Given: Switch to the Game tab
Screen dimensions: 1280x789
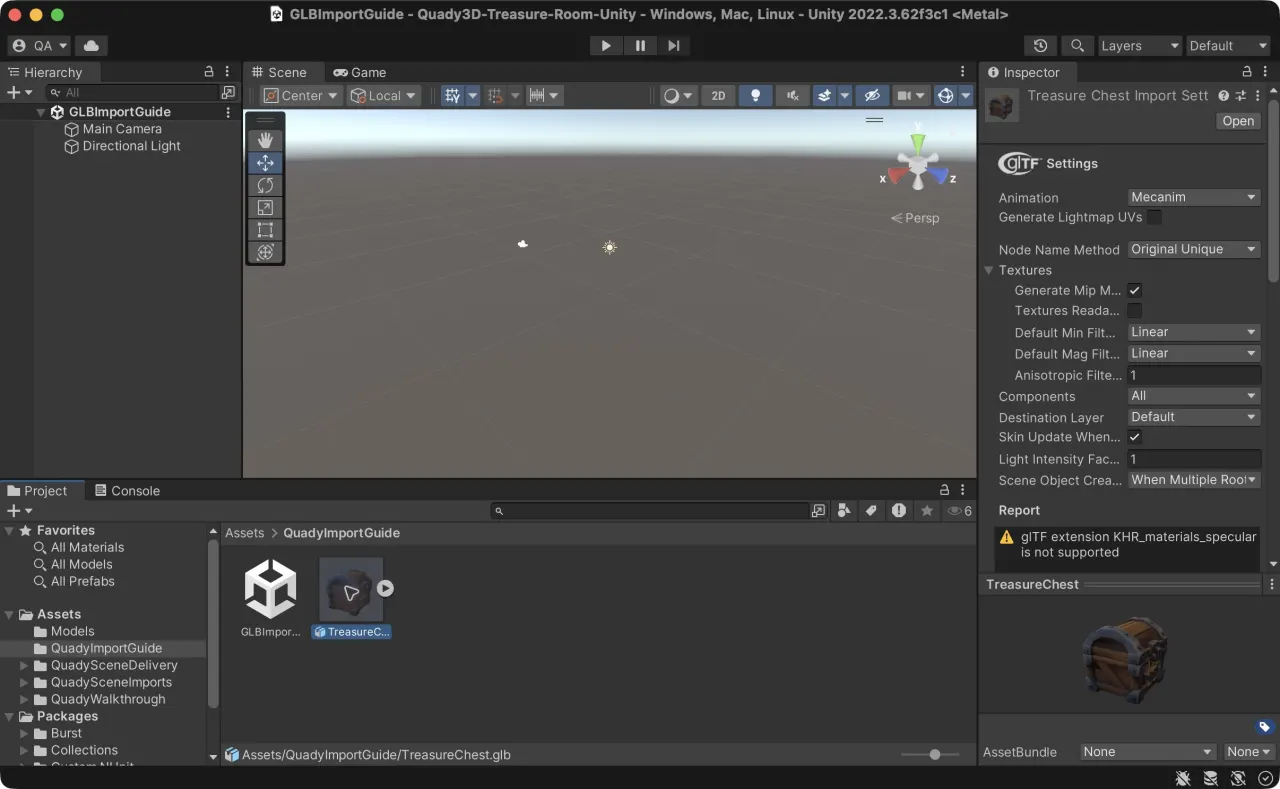Looking at the screenshot, I should point(360,72).
